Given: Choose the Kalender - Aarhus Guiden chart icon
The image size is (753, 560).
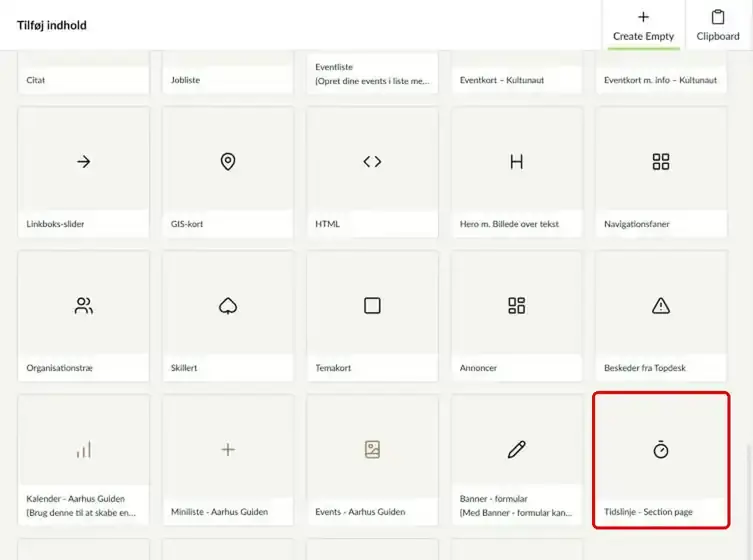Looking at the screenshot, I should point(84,450).
